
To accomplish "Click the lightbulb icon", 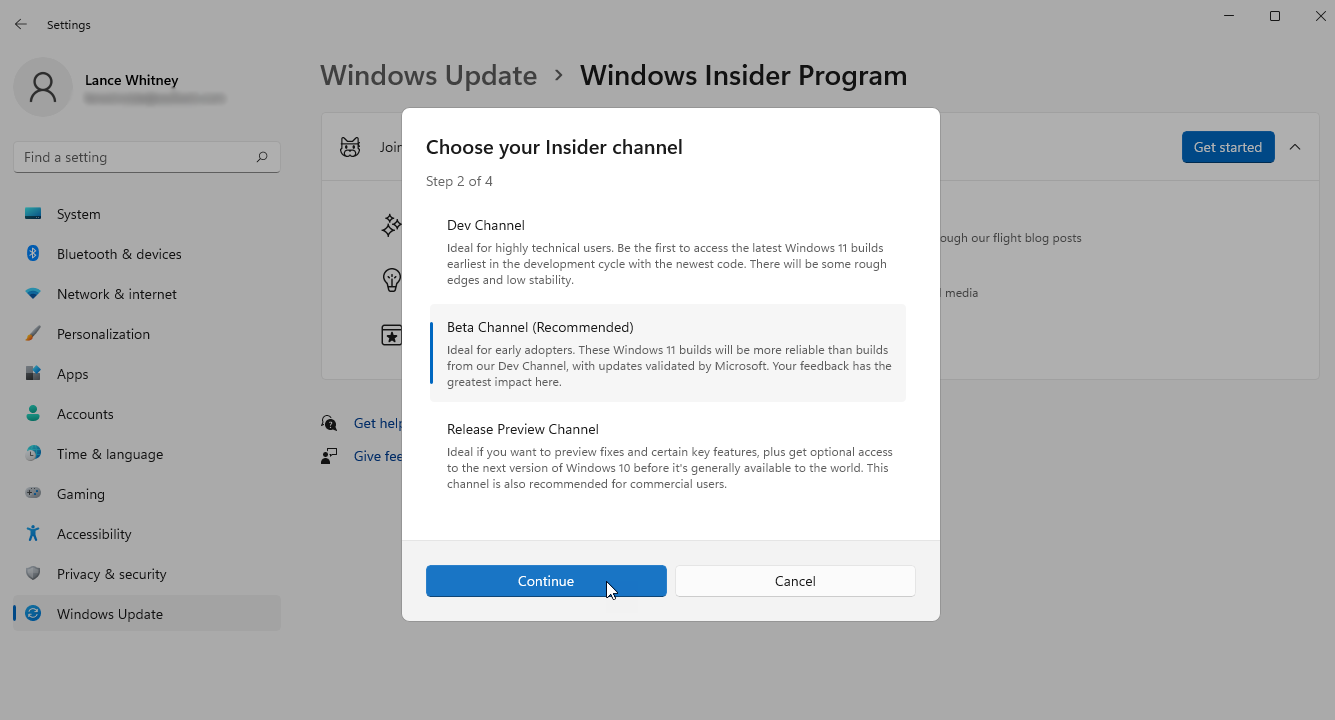I will click(391, 280).
